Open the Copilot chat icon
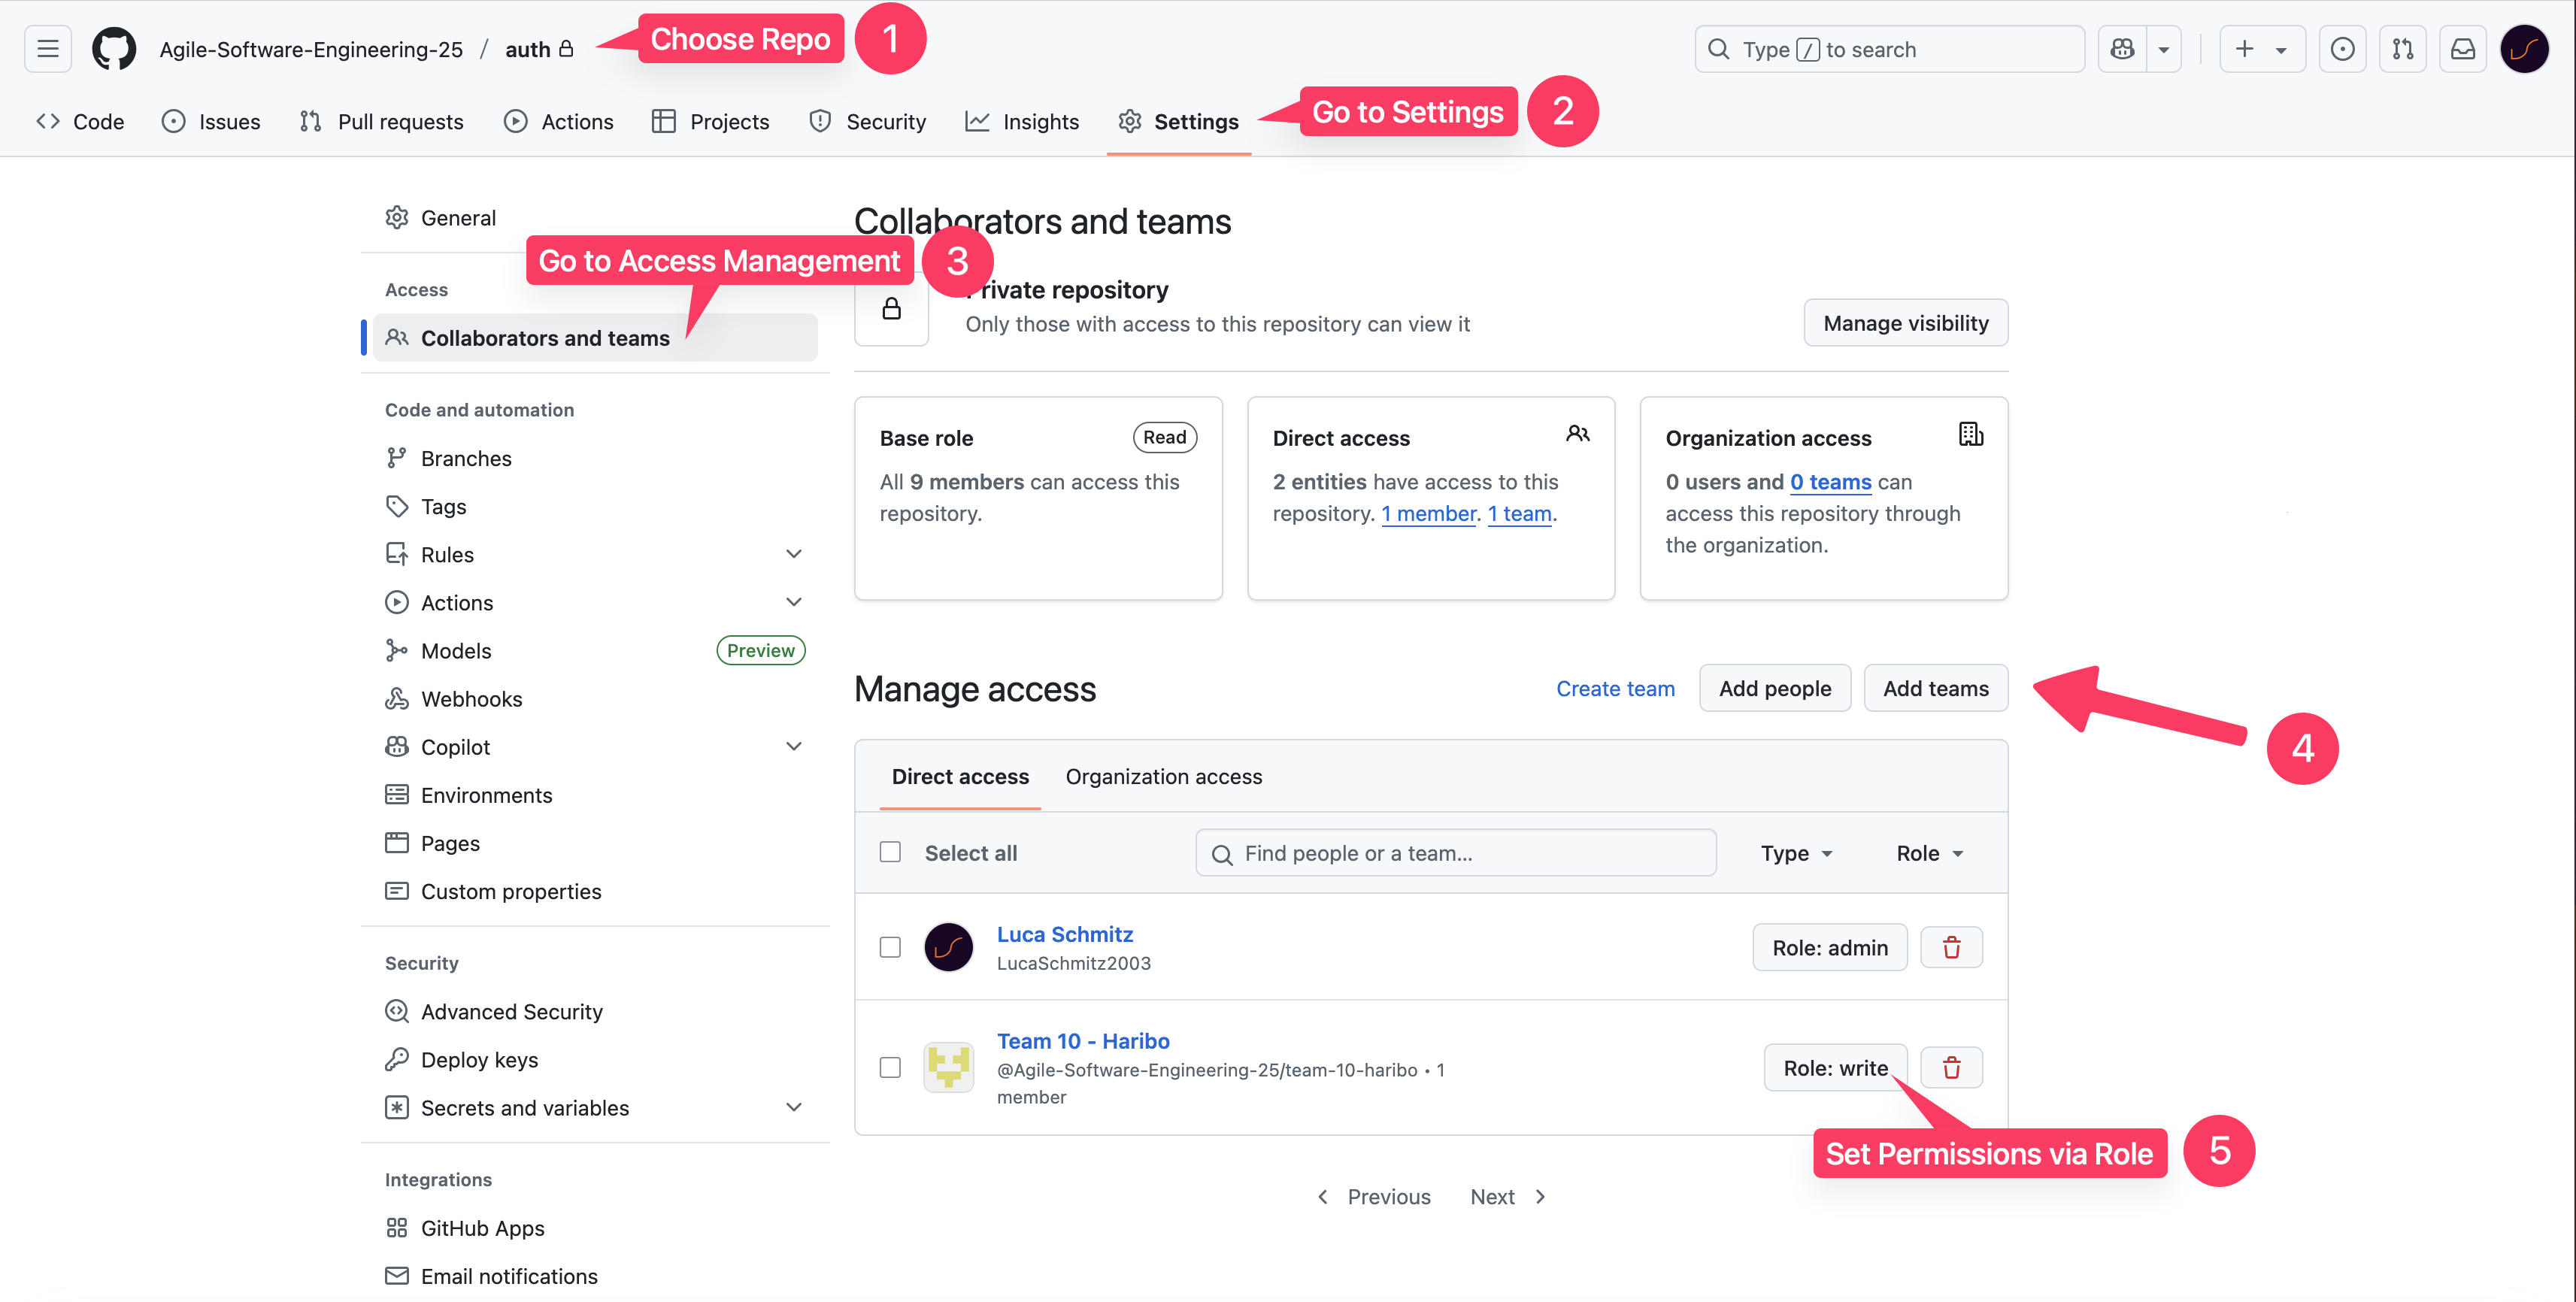The height and width of the screenshot is (1302, 2576). [x=2122, y=49]
